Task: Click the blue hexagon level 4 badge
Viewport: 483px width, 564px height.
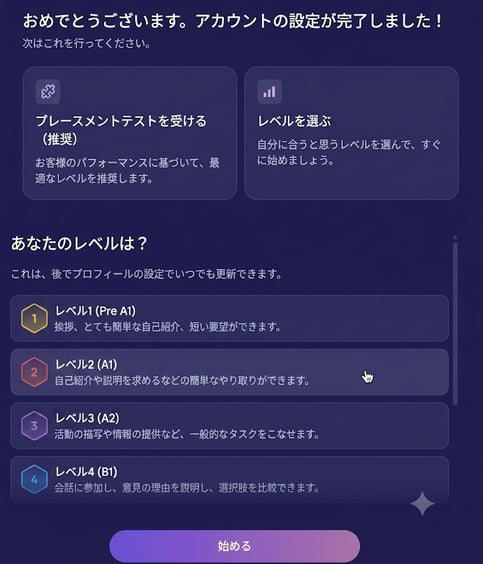Action: [x=34, y=479]
